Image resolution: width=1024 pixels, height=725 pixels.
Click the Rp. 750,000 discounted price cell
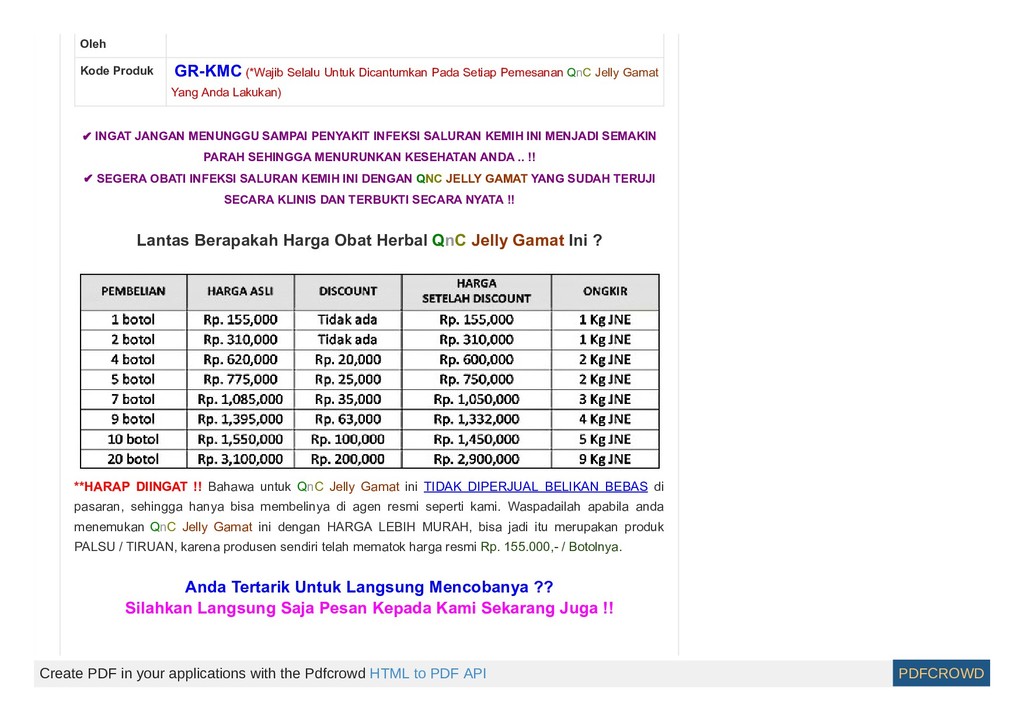coord(476,379)
